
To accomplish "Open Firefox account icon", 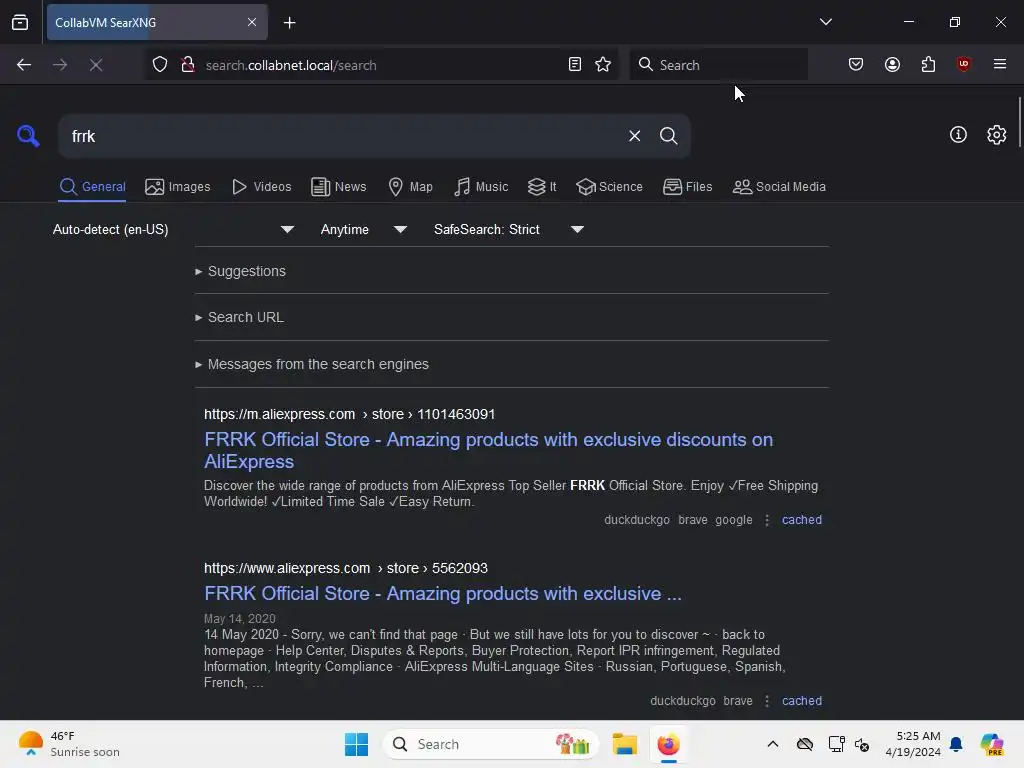I will coord(892,65).
